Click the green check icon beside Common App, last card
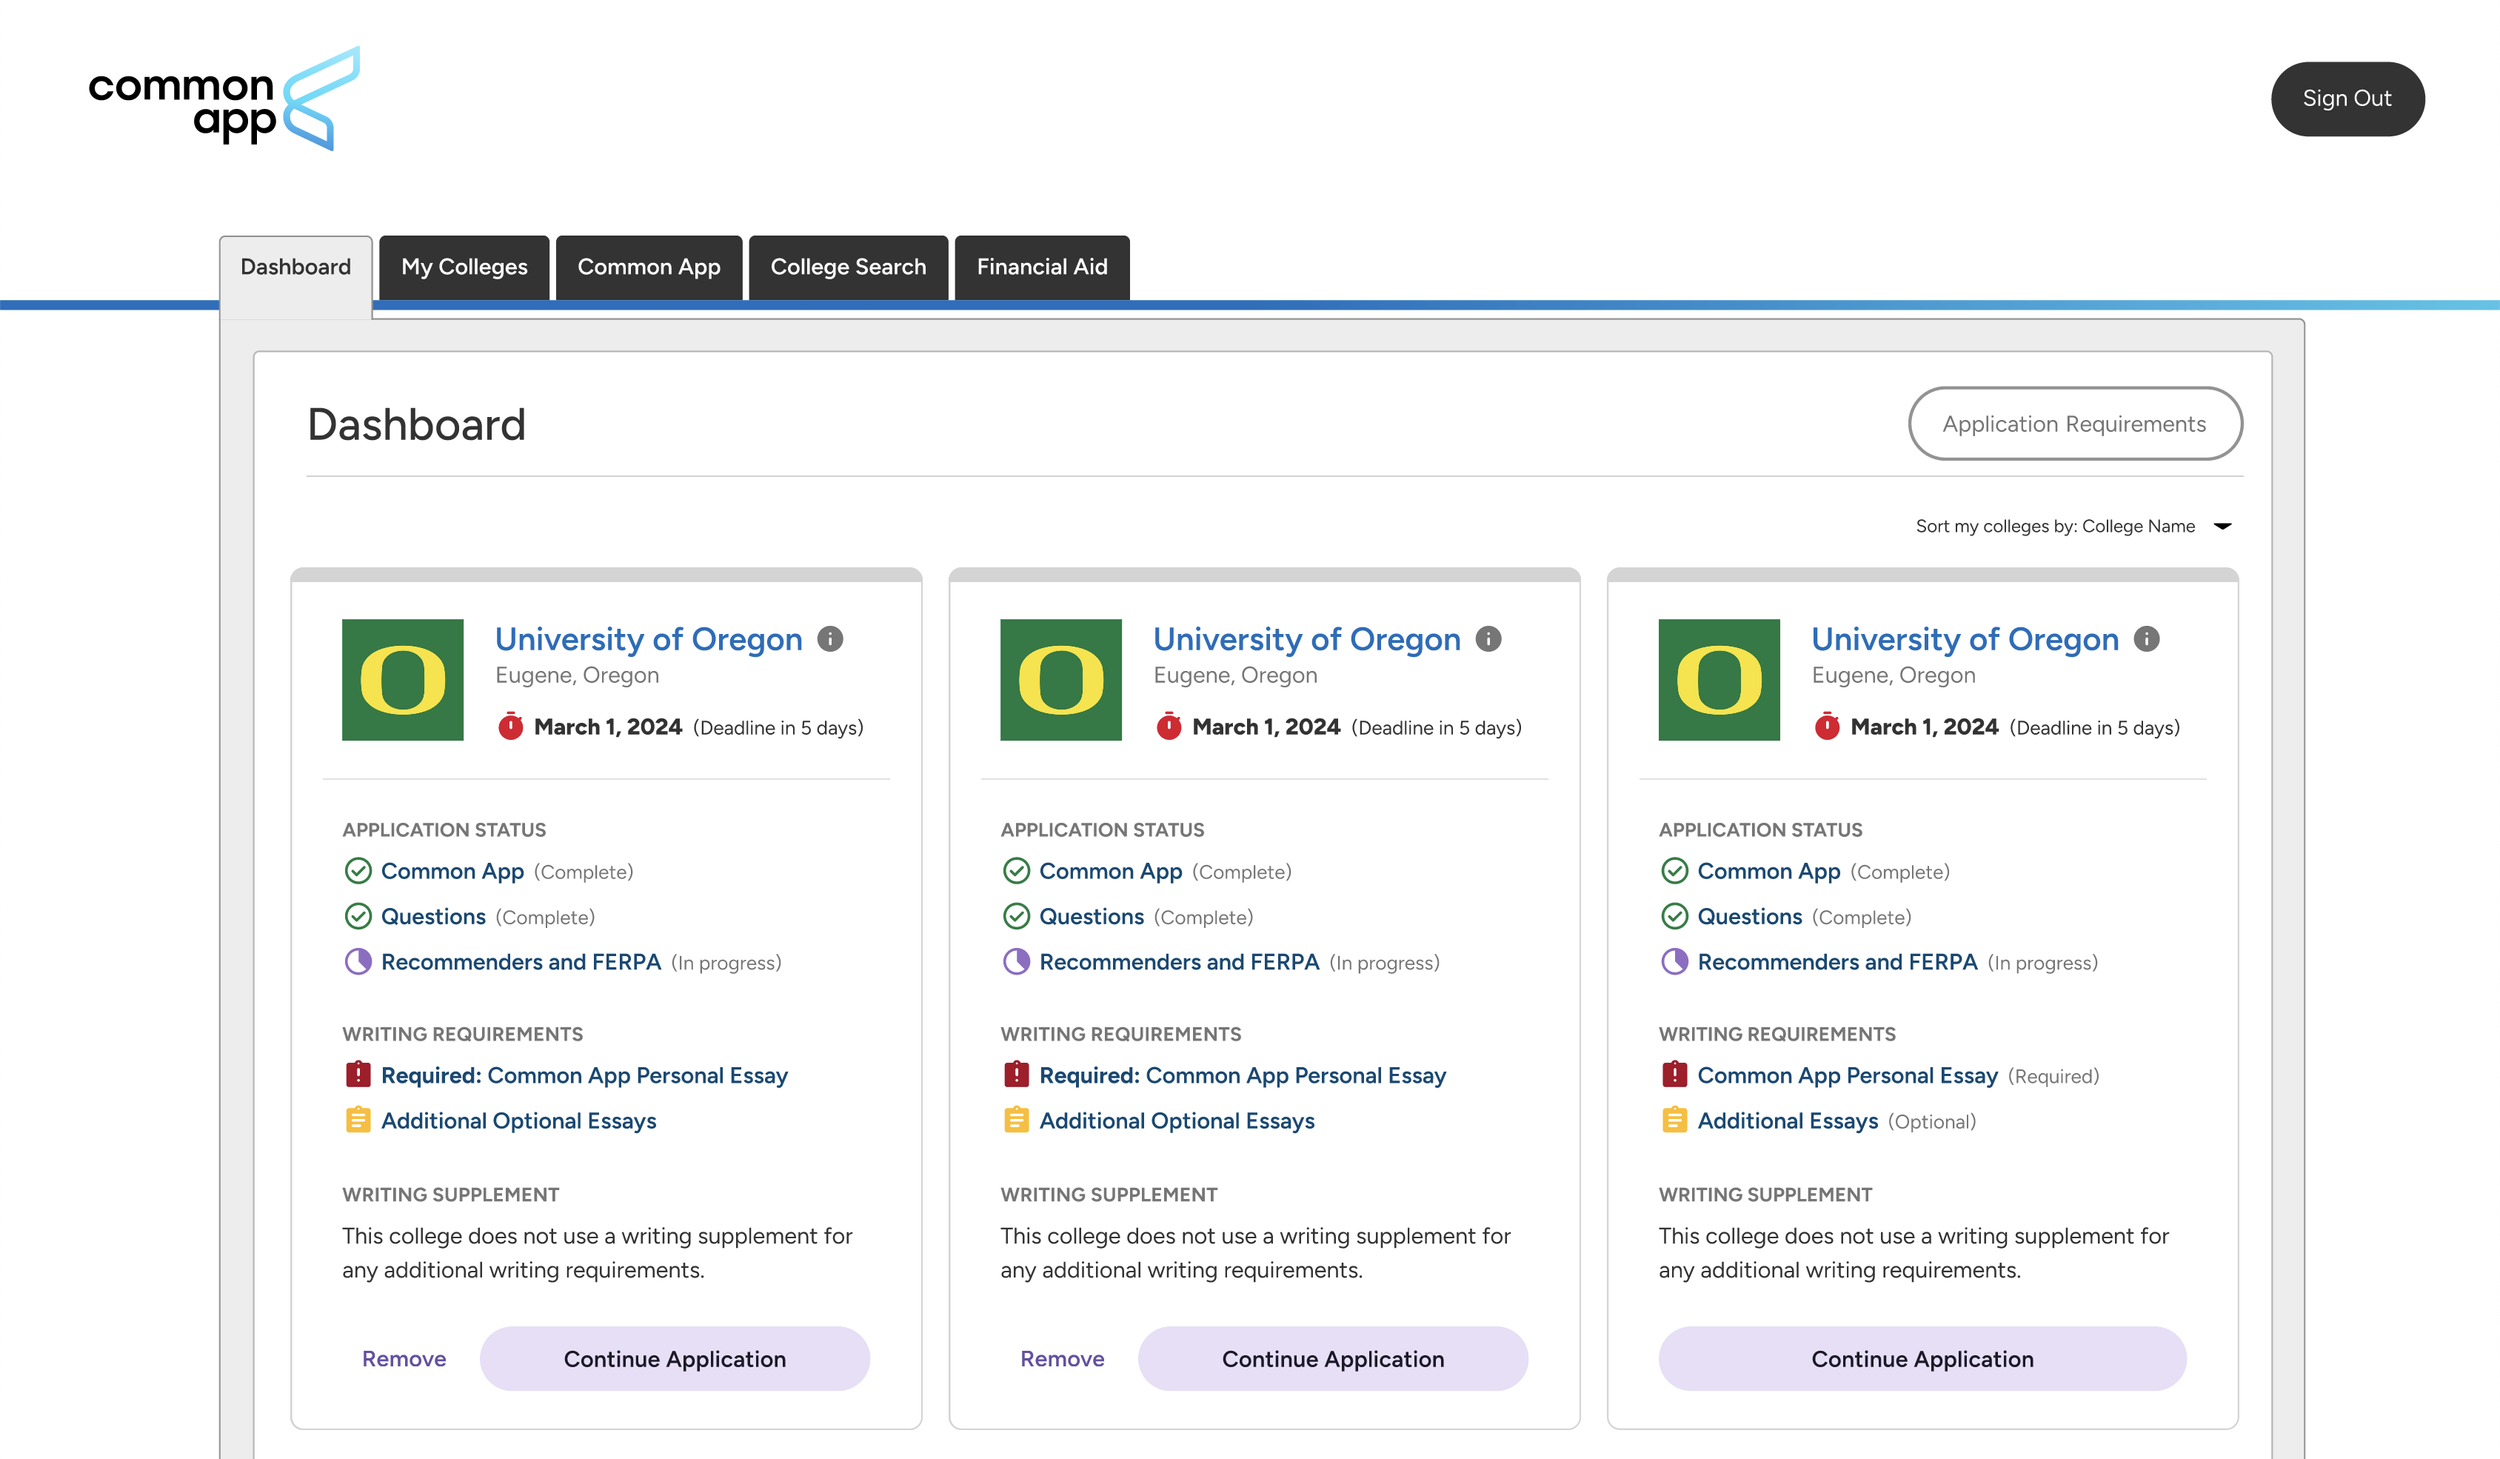 tap(1674, 871)
